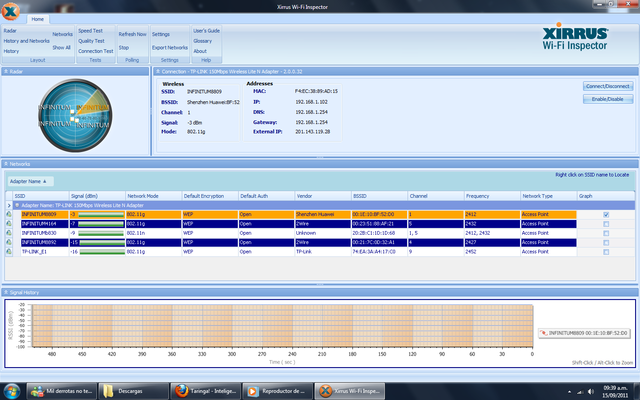Sort by the Vendor column header
This screenshot has width=640, height=400.
tap(322, 196)
